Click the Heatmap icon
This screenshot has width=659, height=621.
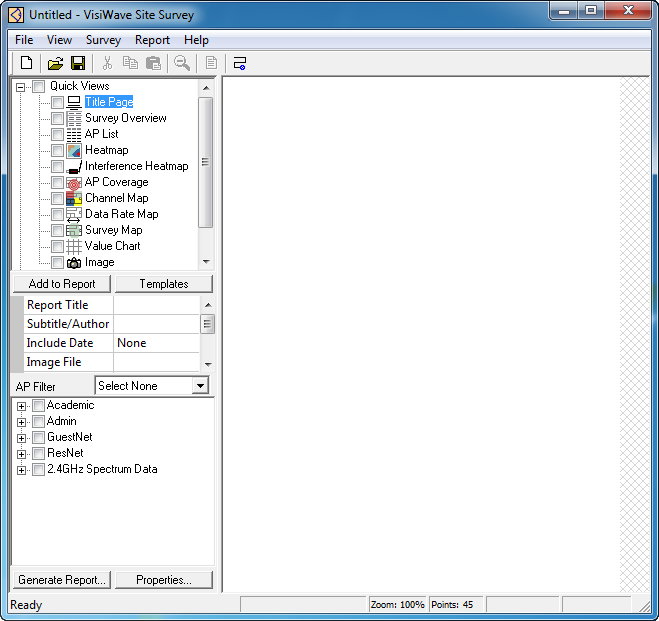[74, 150]
